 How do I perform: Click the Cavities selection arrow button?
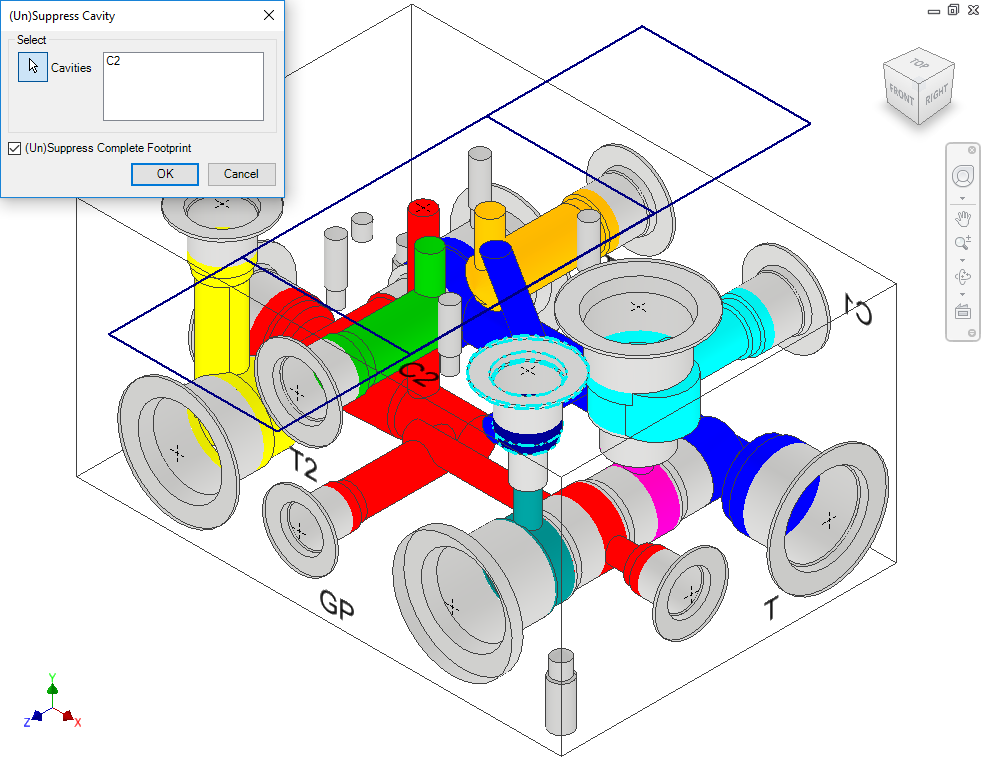pos(33,67)
